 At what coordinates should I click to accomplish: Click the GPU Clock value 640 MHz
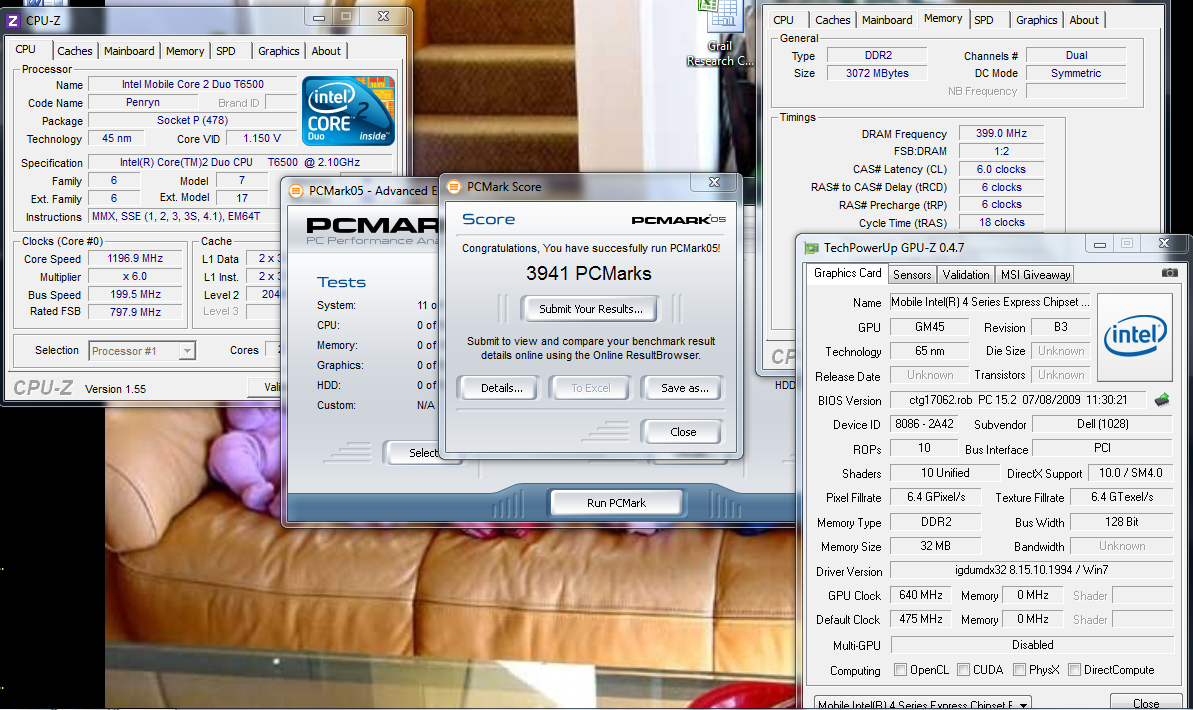point(921,595)
